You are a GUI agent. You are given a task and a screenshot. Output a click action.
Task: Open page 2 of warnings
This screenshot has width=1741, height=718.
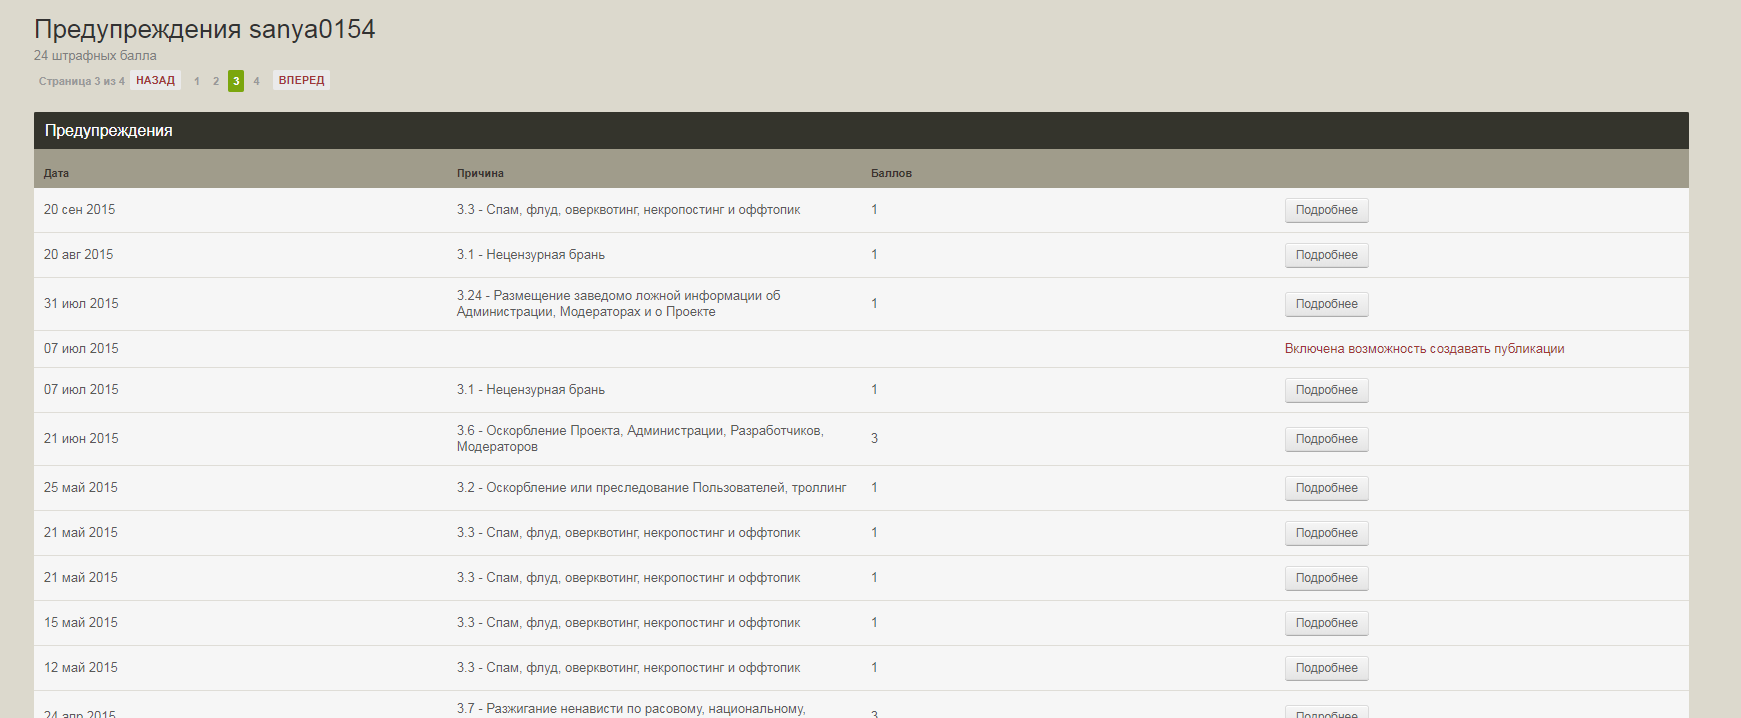pyautogui.click(x=216, y=81)
